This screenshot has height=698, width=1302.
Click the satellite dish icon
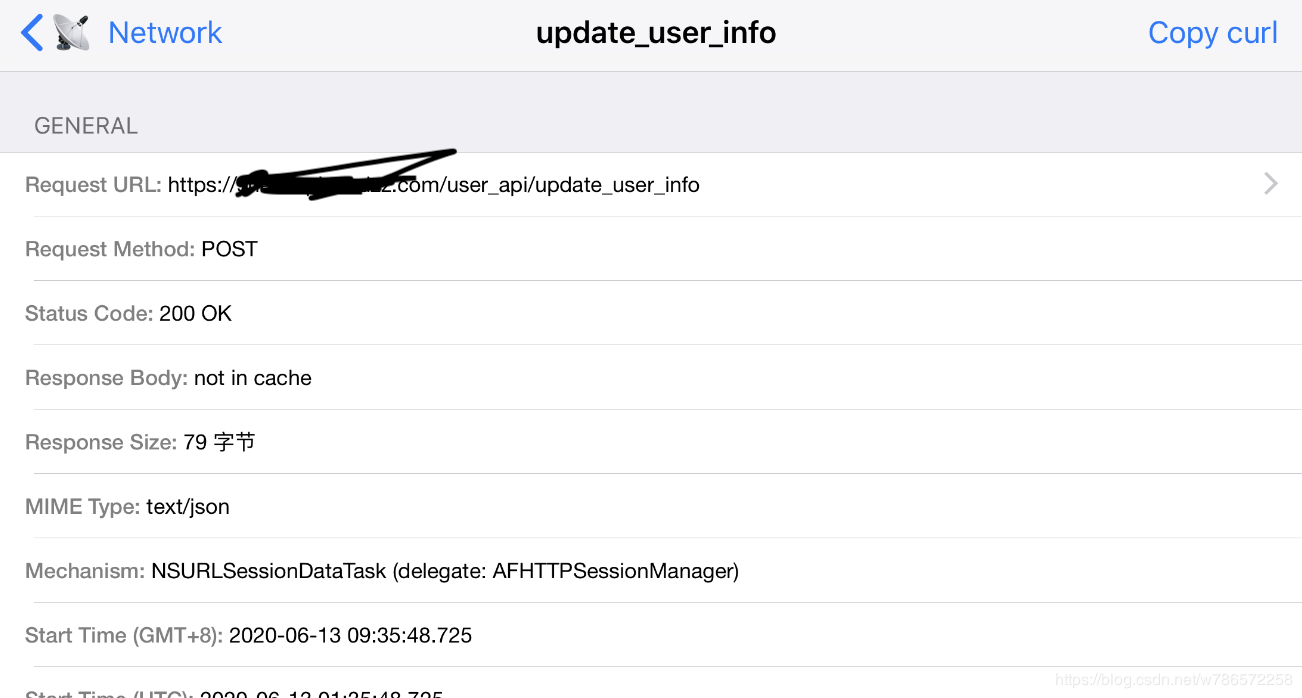tap(71, 33)
